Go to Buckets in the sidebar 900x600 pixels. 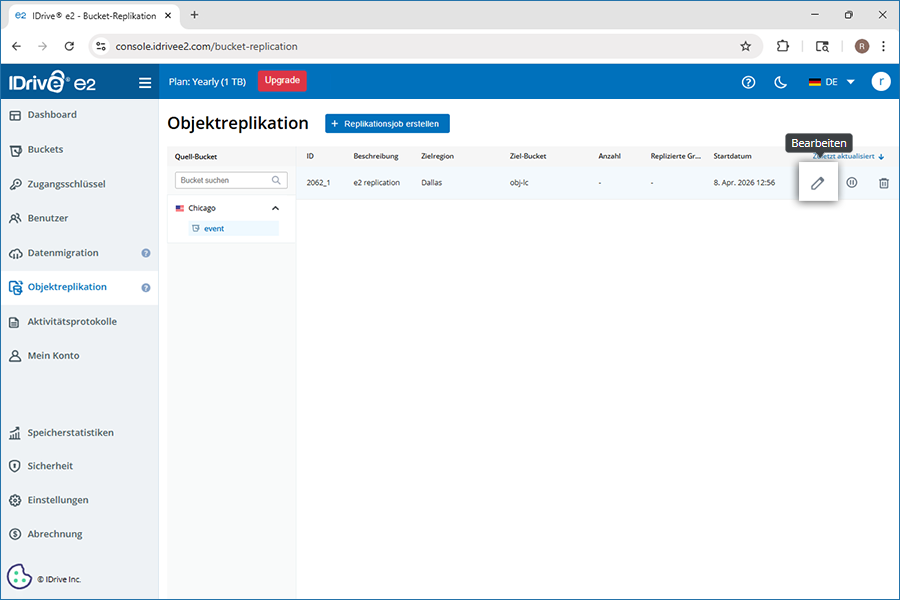pyautogui.click(x=45, y=150)
